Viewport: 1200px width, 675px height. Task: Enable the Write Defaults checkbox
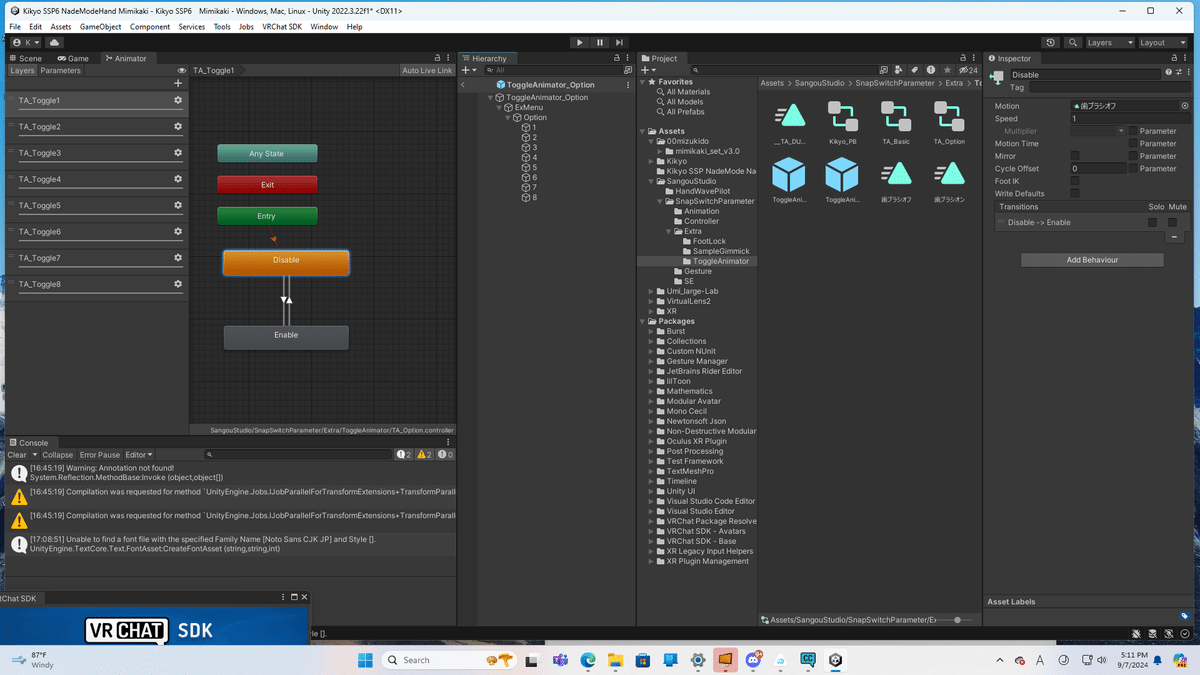click(x=1075, y=194)
